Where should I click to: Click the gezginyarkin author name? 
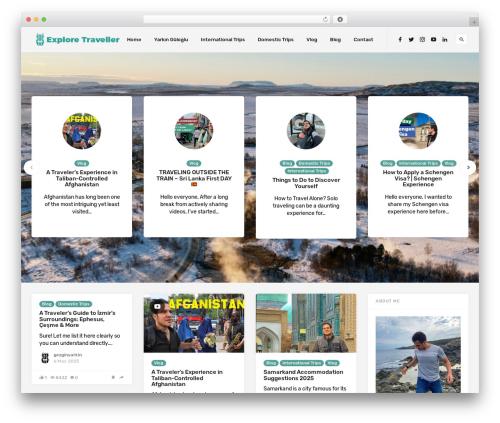68,355
